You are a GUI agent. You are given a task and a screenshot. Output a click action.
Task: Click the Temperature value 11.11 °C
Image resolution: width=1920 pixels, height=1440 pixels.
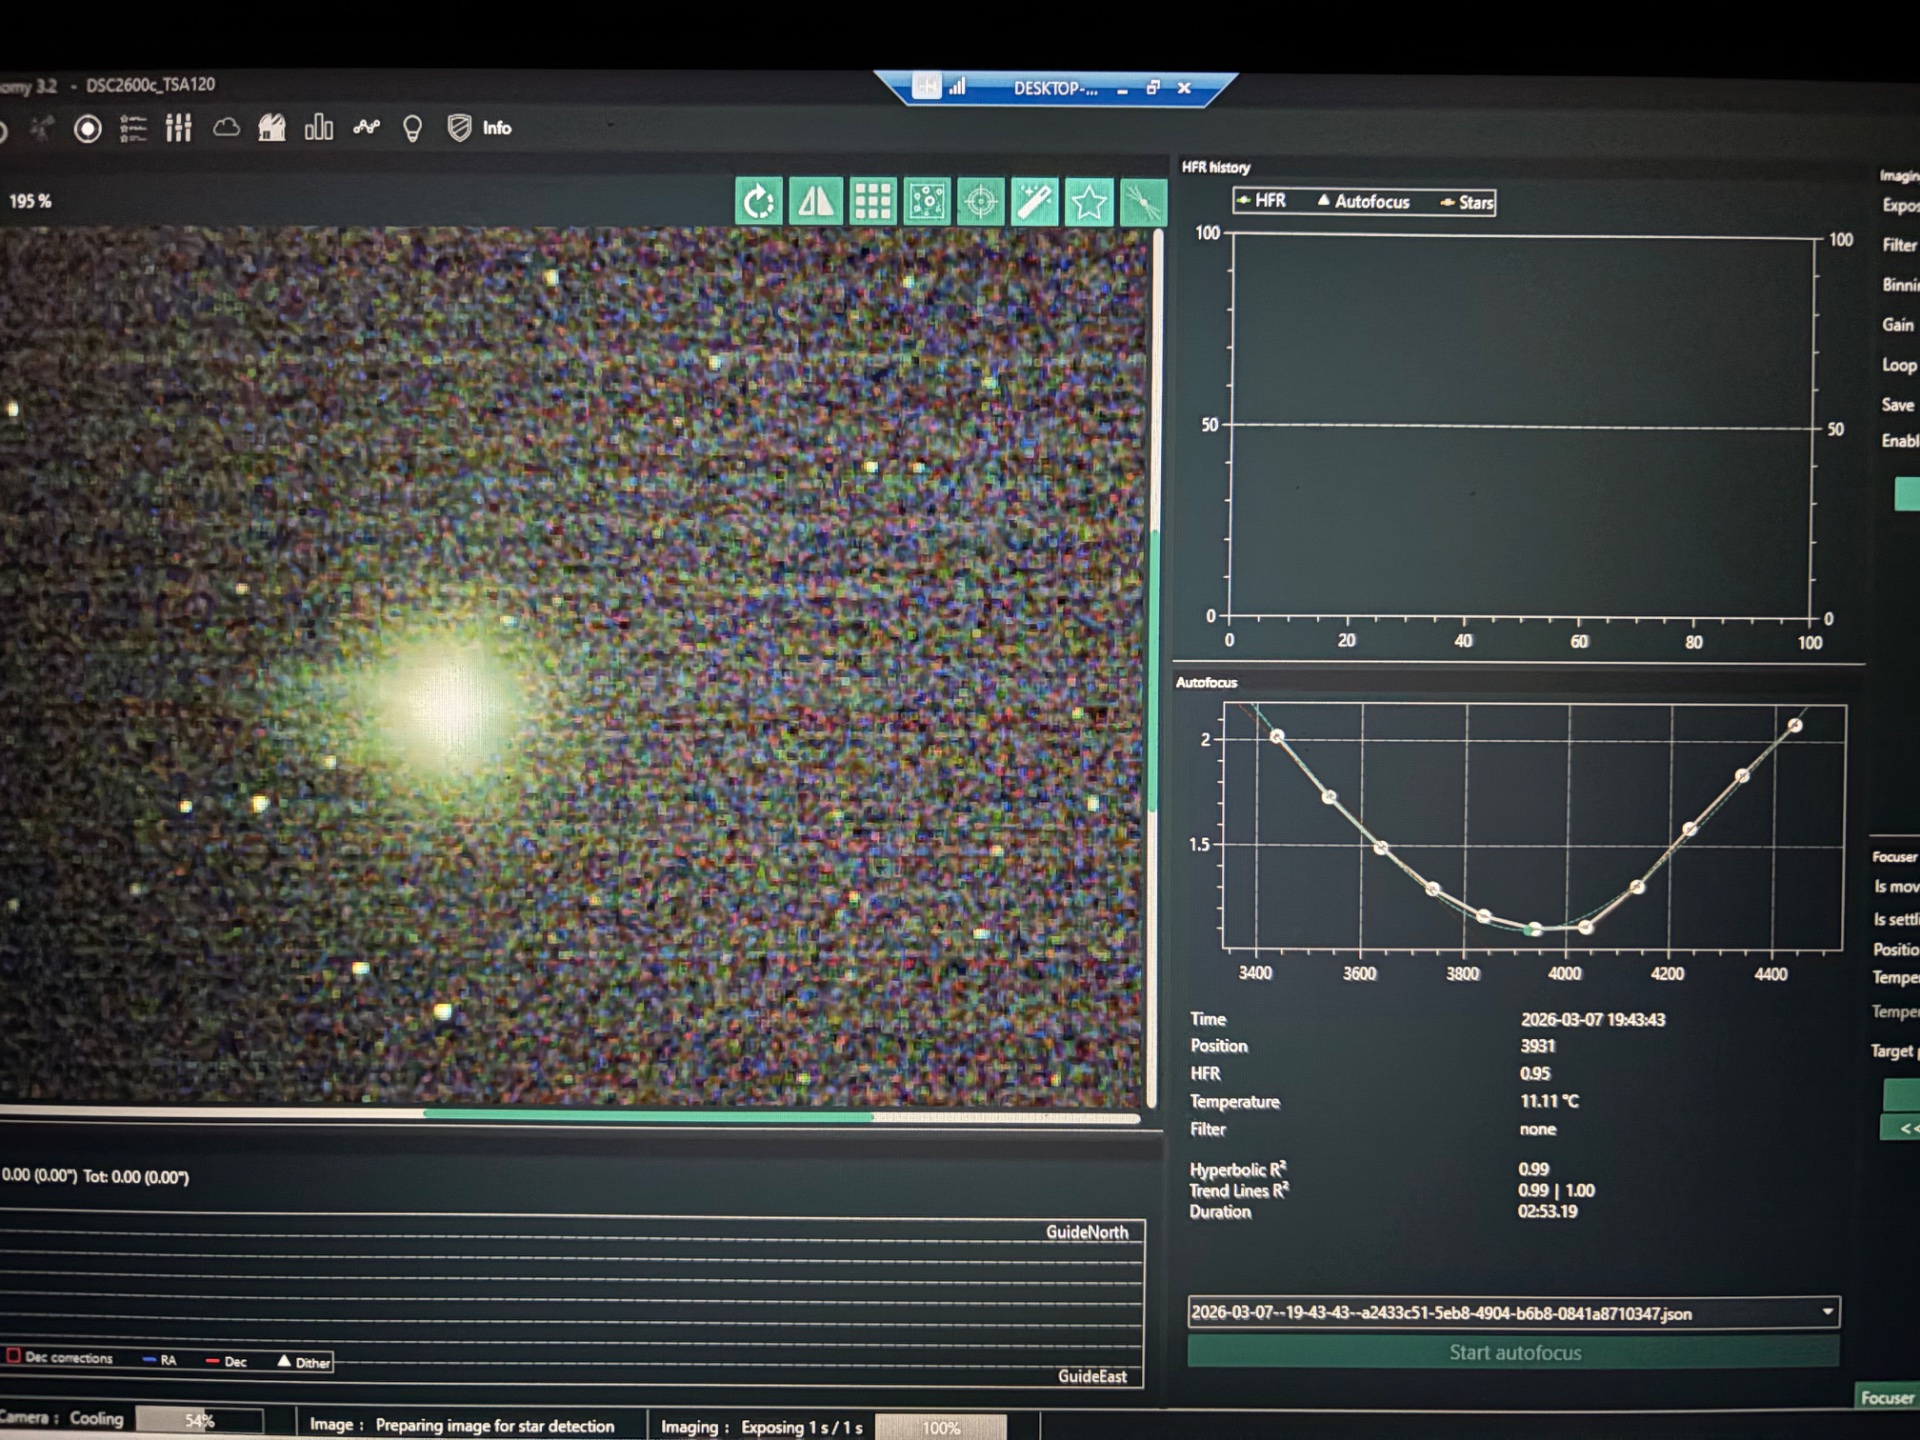[x=1549, y=1101]
